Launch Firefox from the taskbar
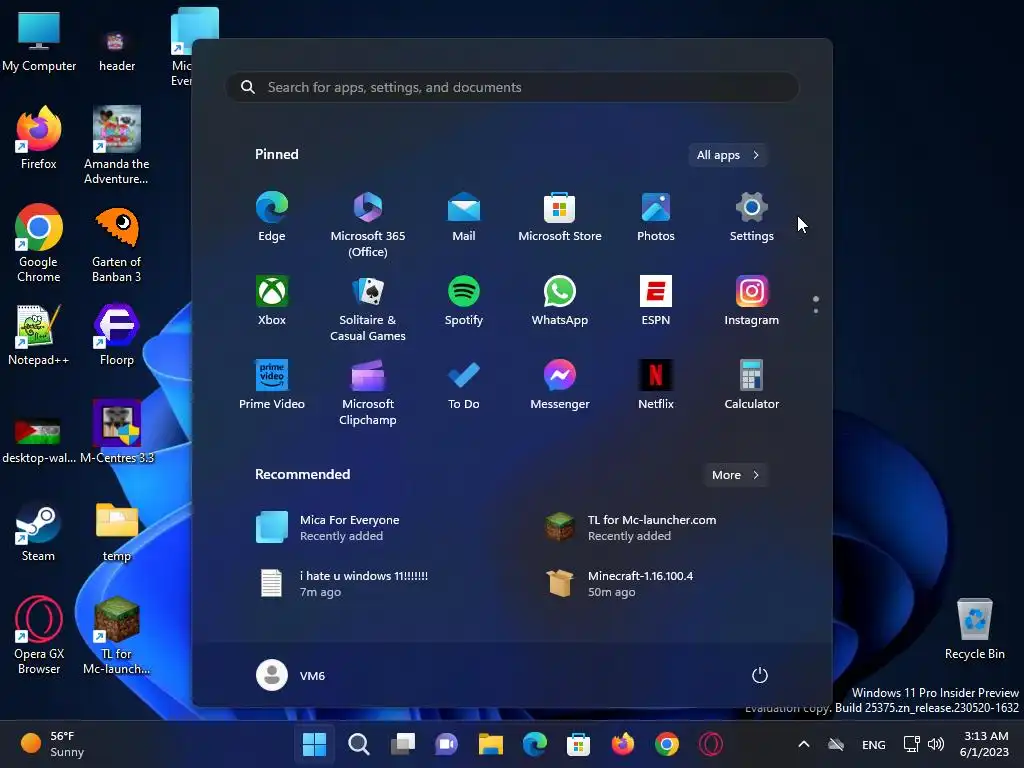Image resolution: width=1024 pixels, height=768 pixels. pos(623,744)
